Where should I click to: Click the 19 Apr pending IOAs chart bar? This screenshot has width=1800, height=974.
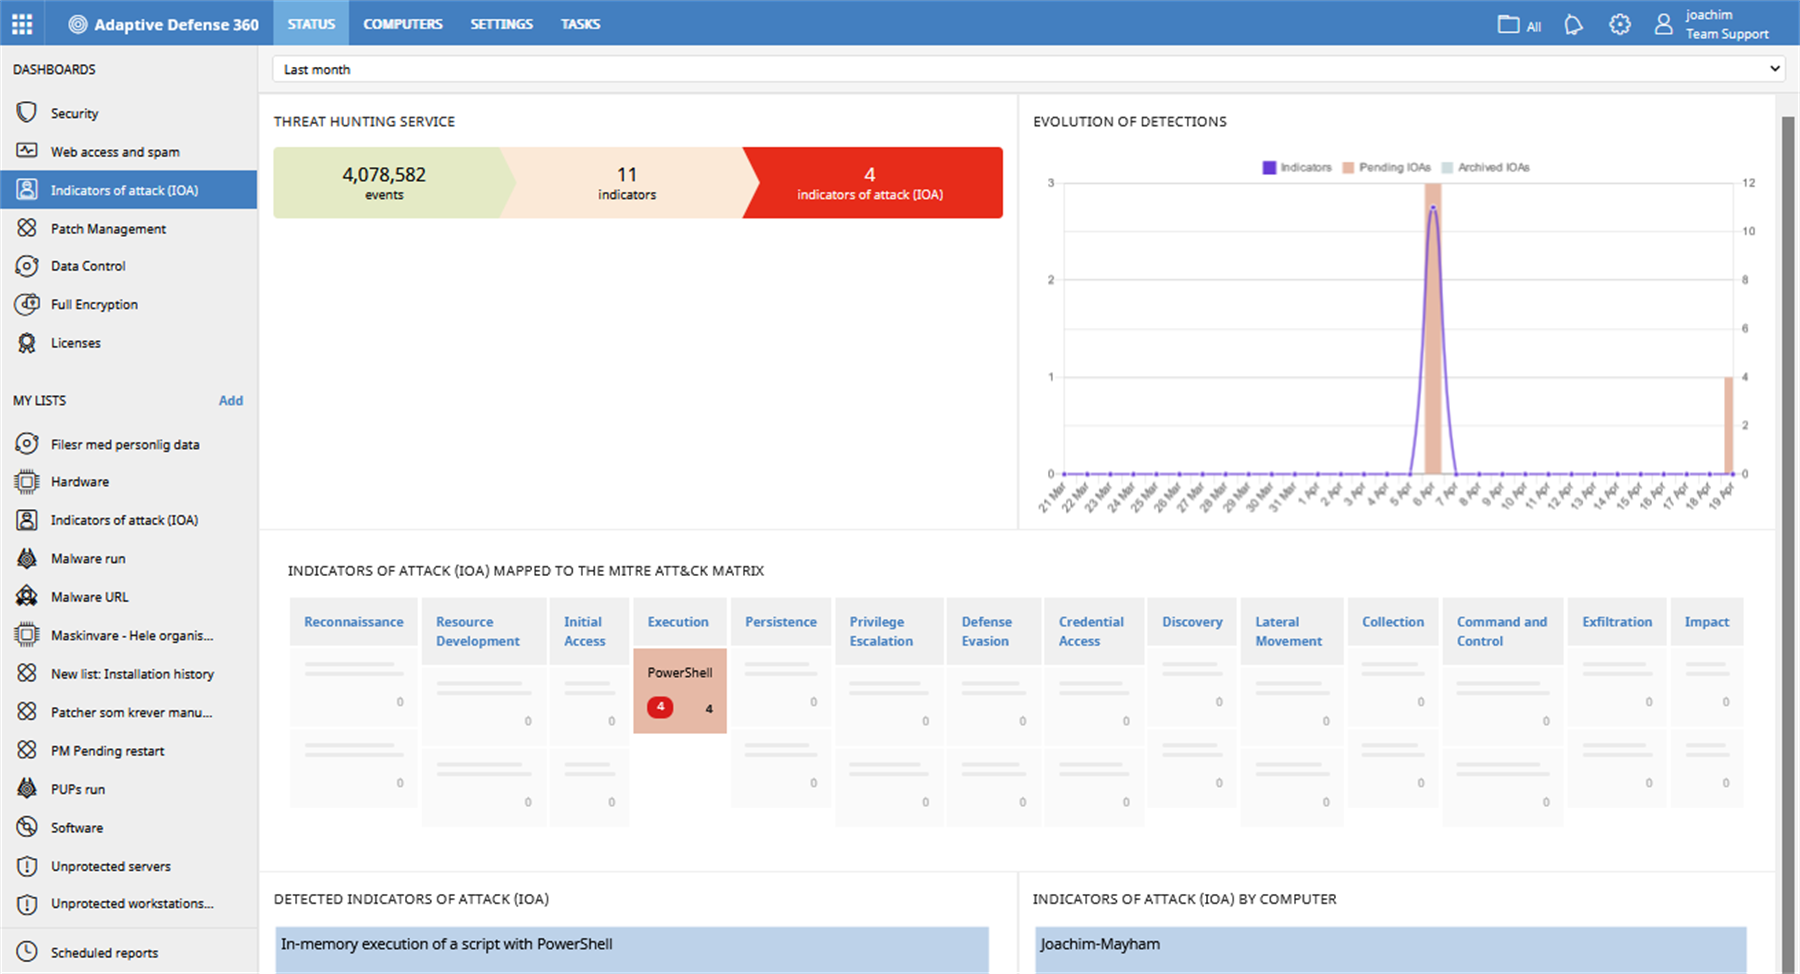point(1728,425)
